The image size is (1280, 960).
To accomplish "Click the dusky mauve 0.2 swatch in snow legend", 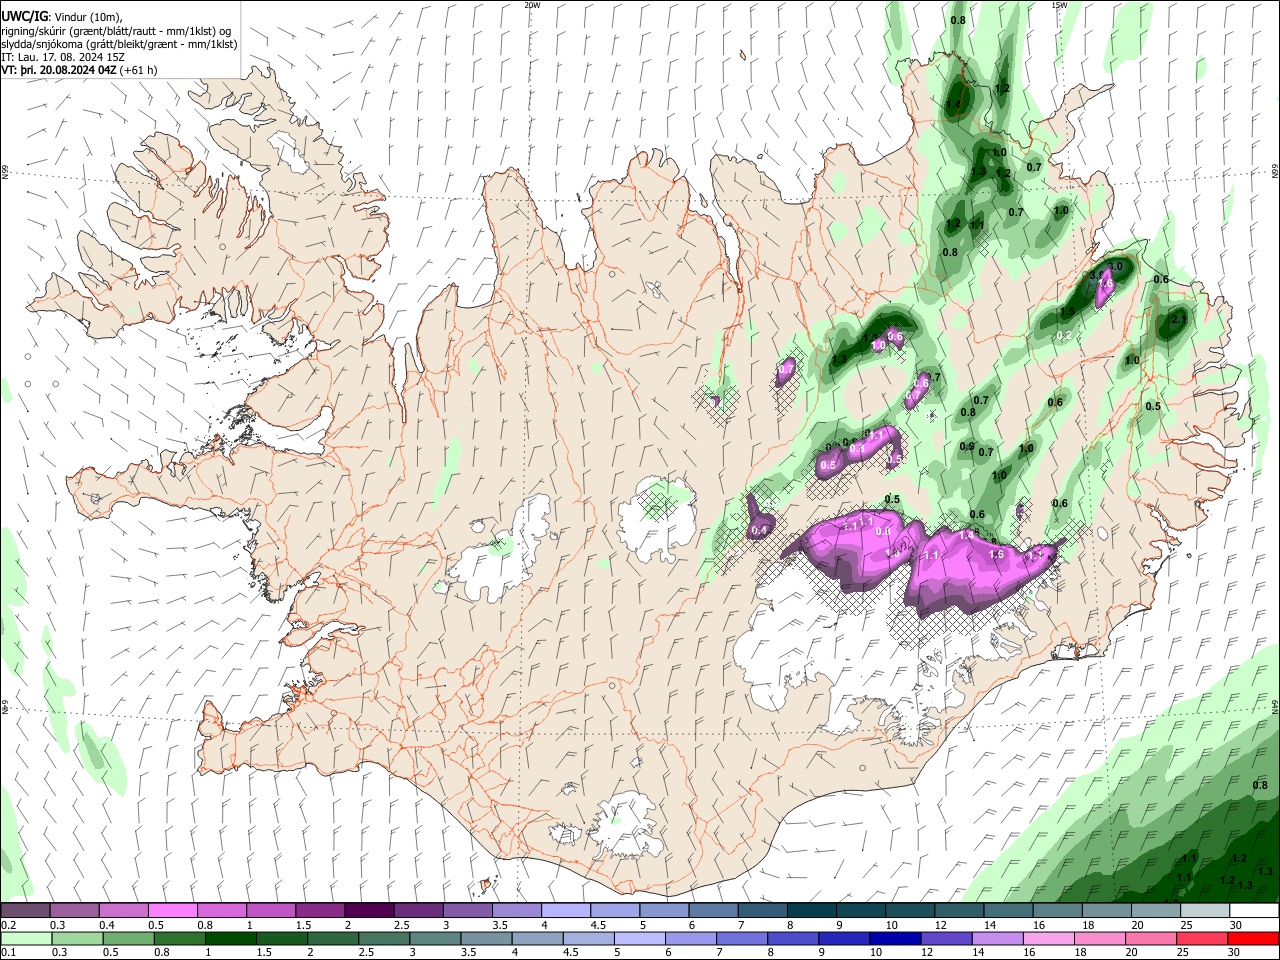I will 25,911.
